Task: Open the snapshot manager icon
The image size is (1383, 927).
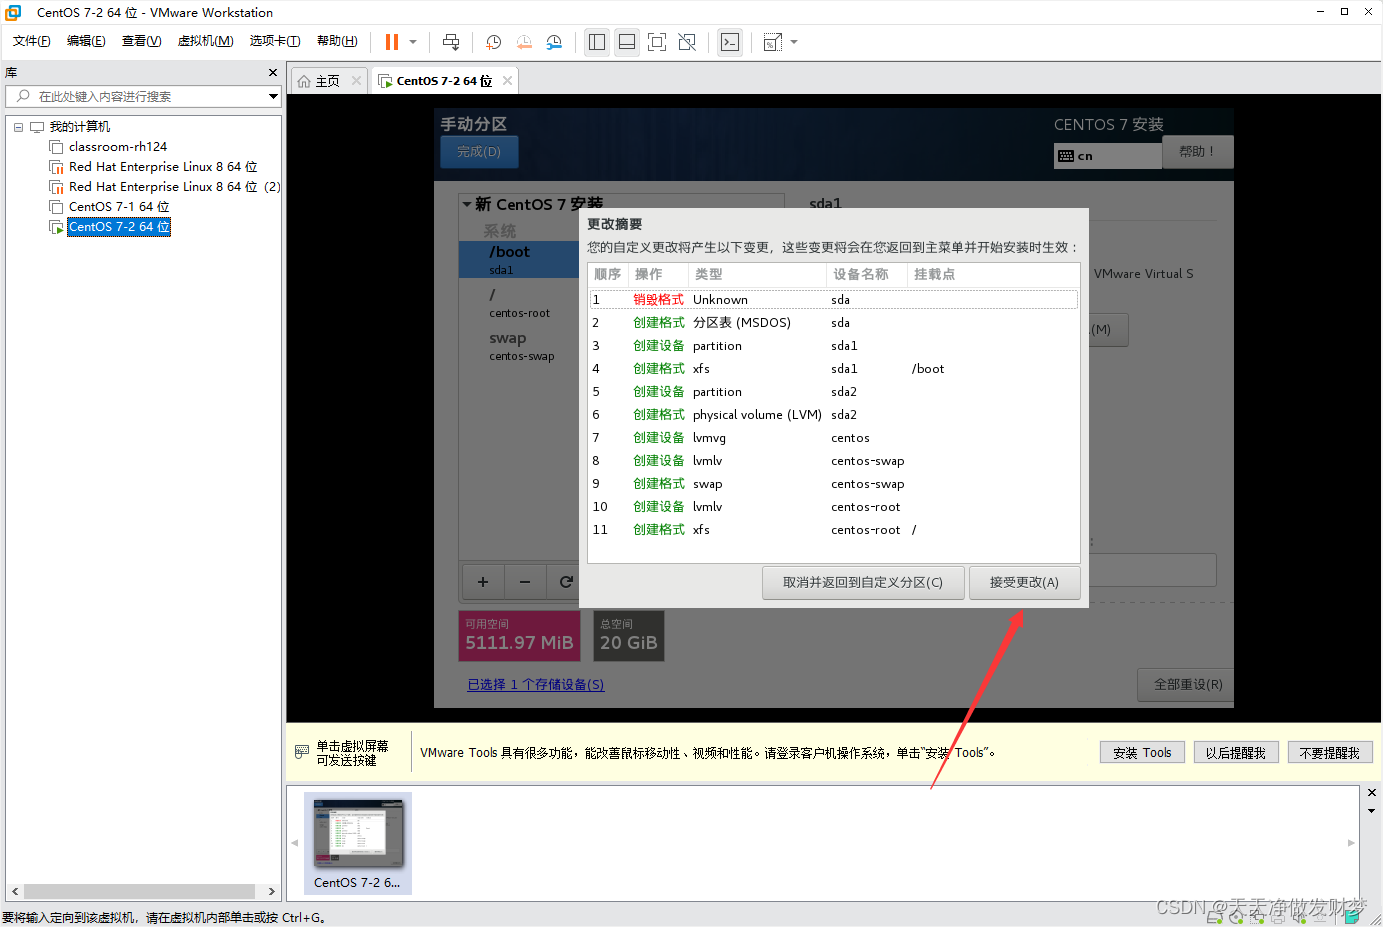Action: click(554, 42)
